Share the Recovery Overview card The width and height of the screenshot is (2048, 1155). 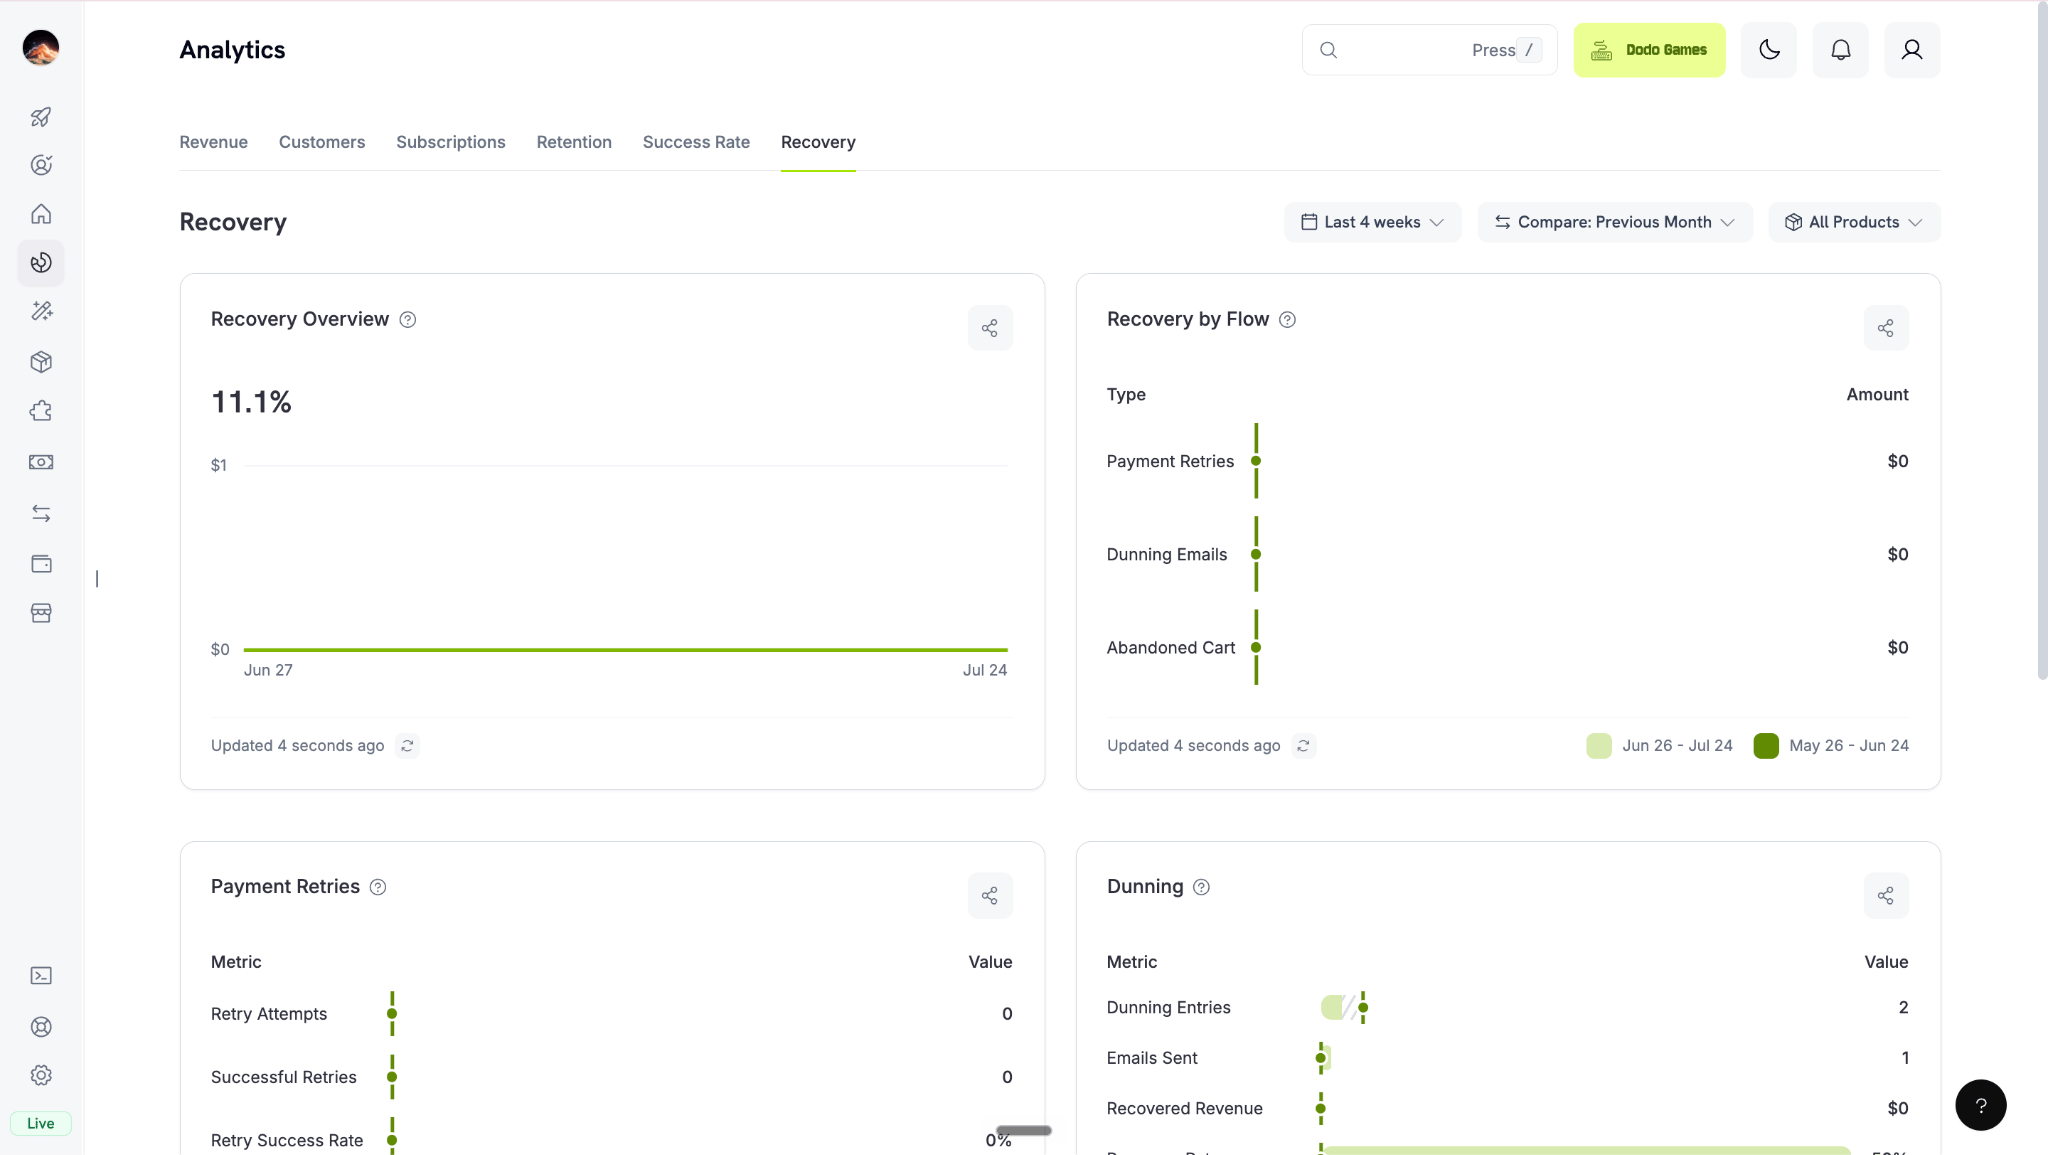click(x=990, y=328)
